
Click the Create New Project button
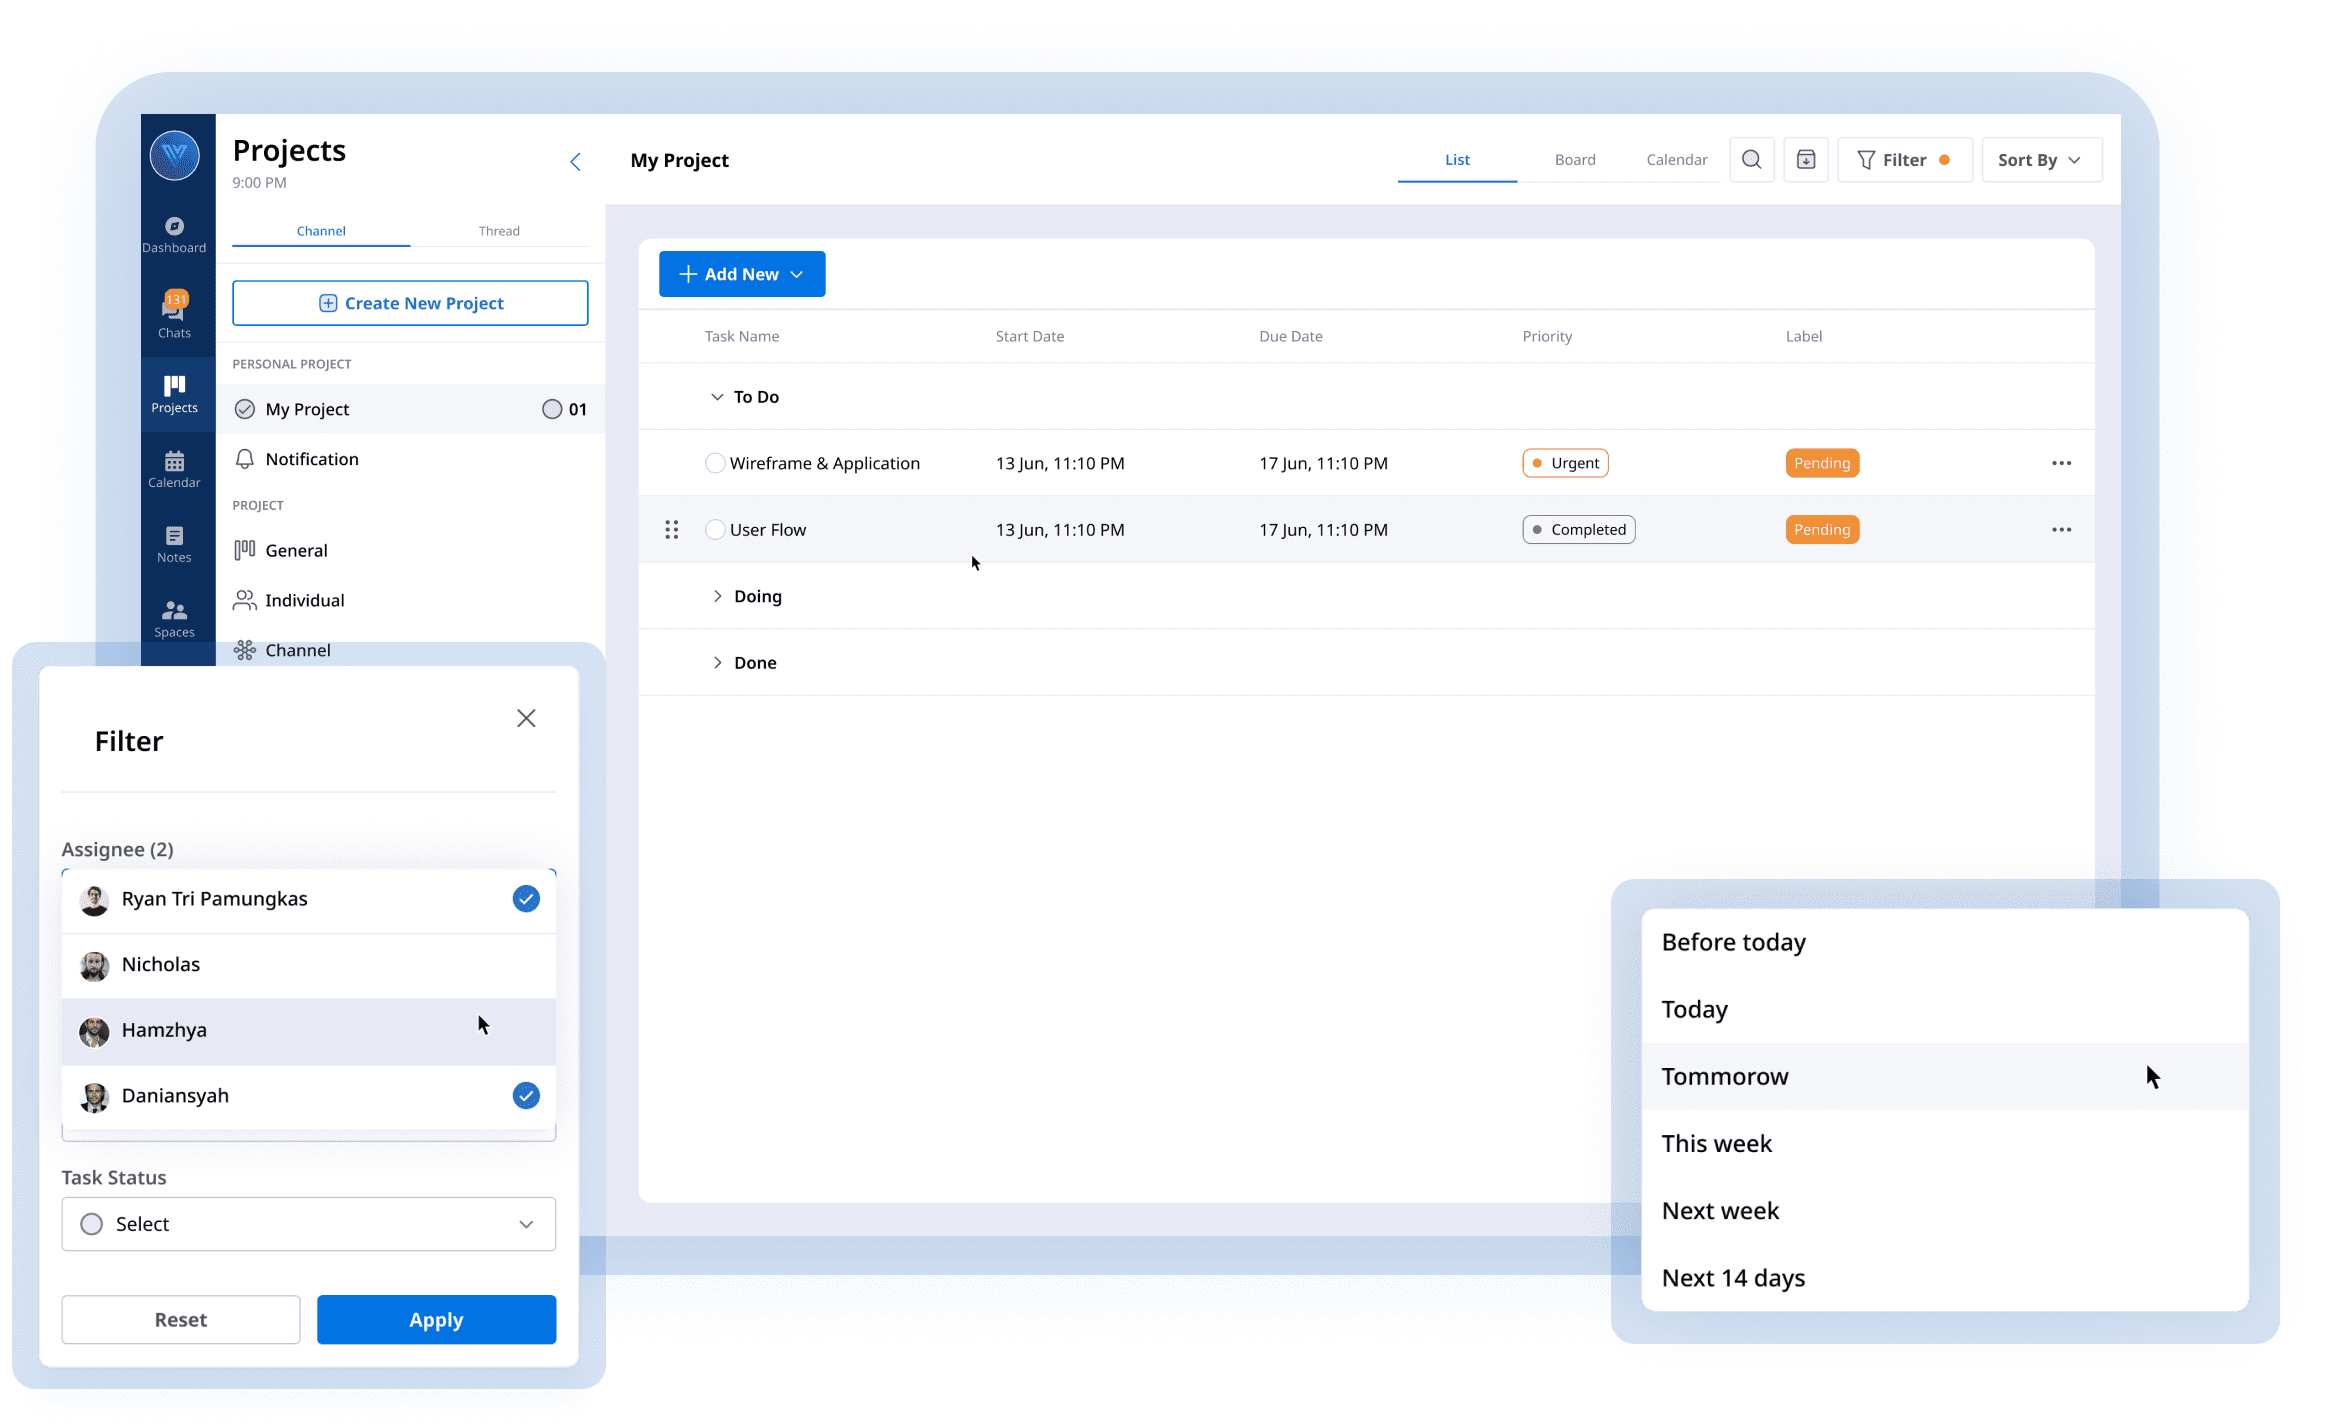[410, 303]
